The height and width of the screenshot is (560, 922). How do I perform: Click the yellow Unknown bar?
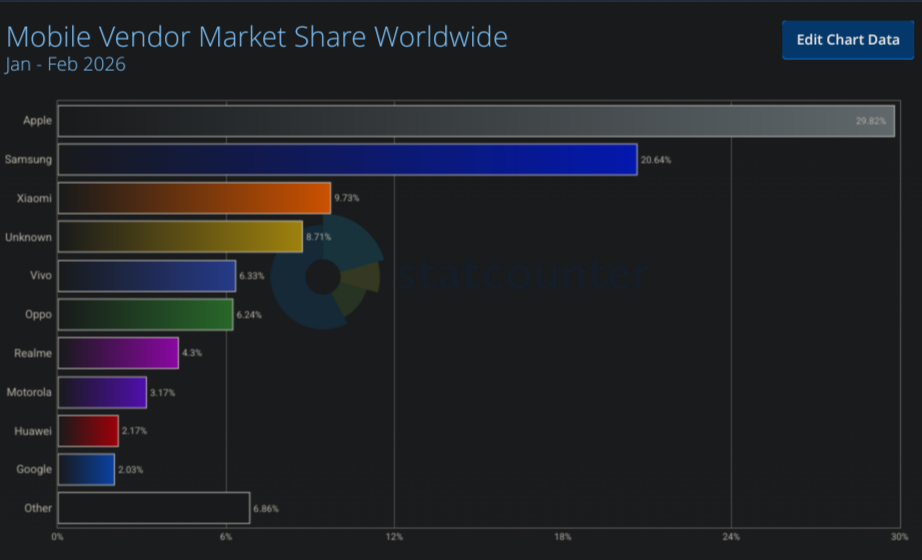(180, 237)
